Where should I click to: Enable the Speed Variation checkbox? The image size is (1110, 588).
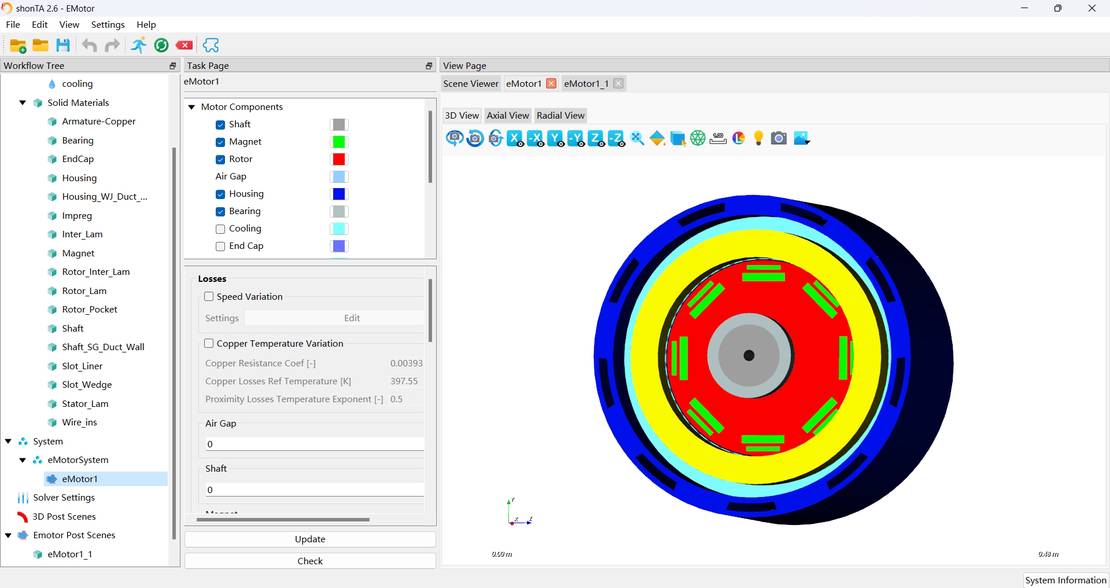coord(209,297)
